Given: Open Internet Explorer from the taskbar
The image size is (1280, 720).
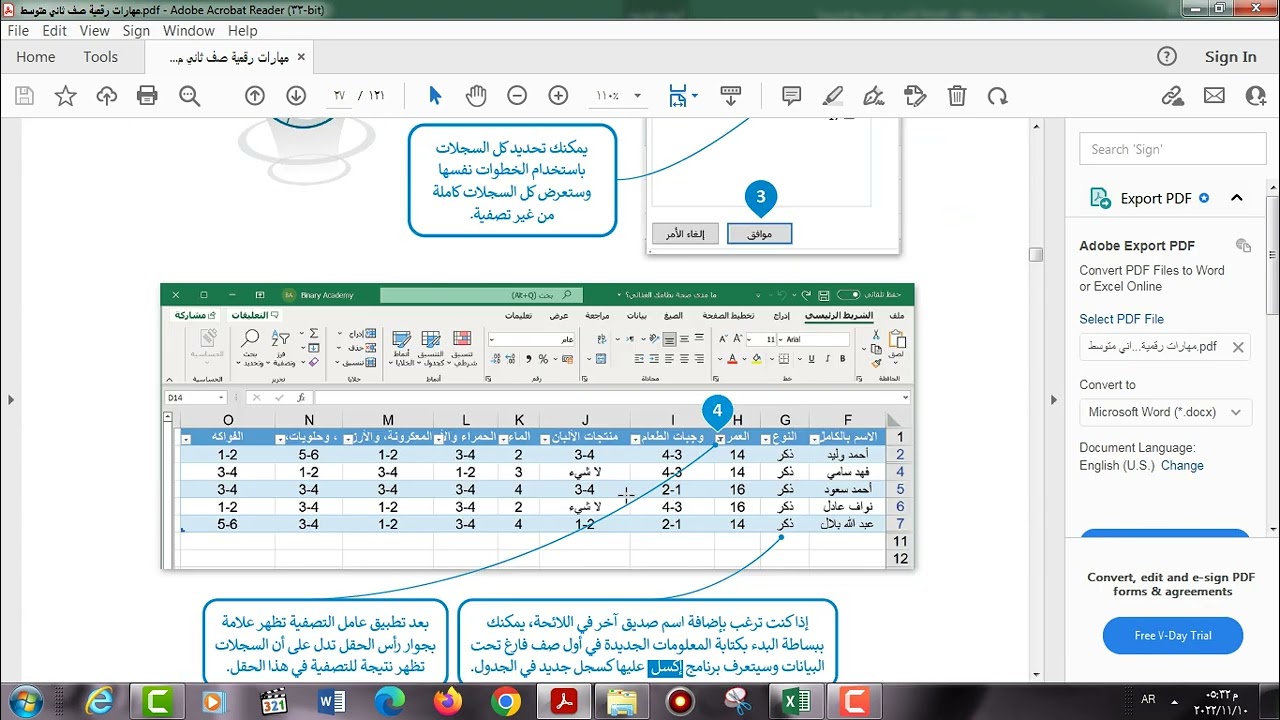Looking at the screenshot, I should click(x=99, y=702).
